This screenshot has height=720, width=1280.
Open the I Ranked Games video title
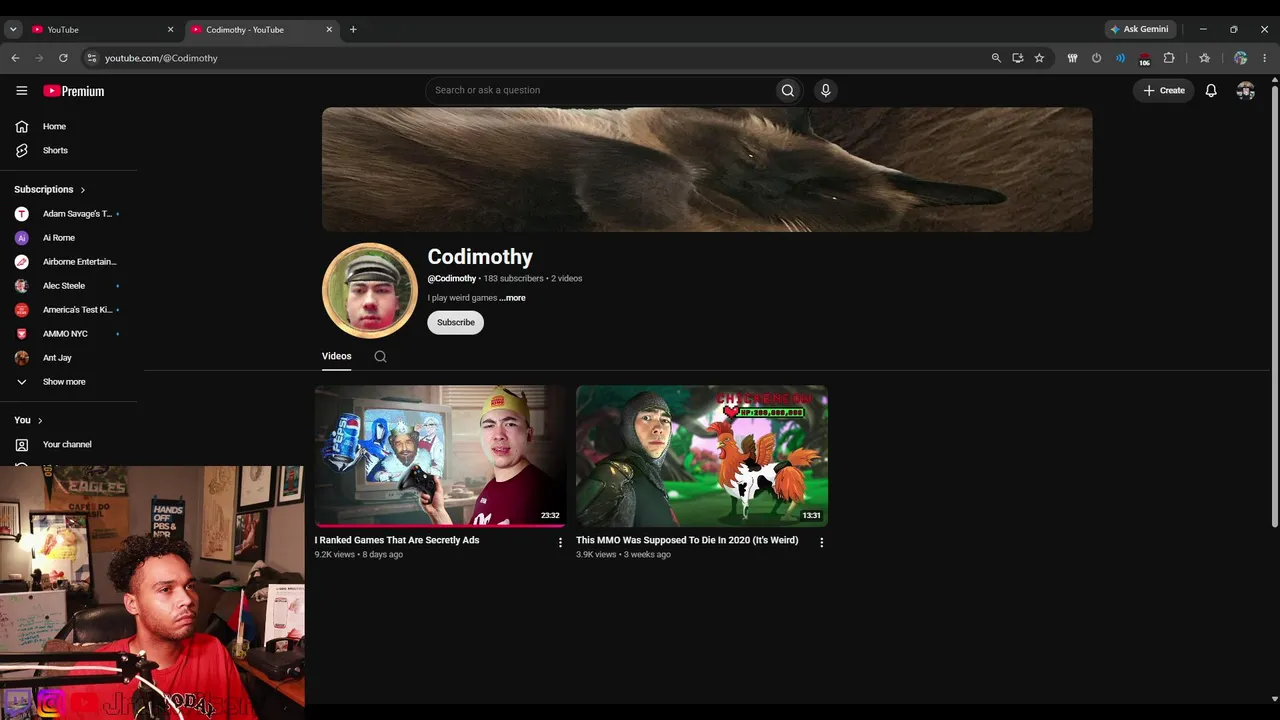[397, 540]
